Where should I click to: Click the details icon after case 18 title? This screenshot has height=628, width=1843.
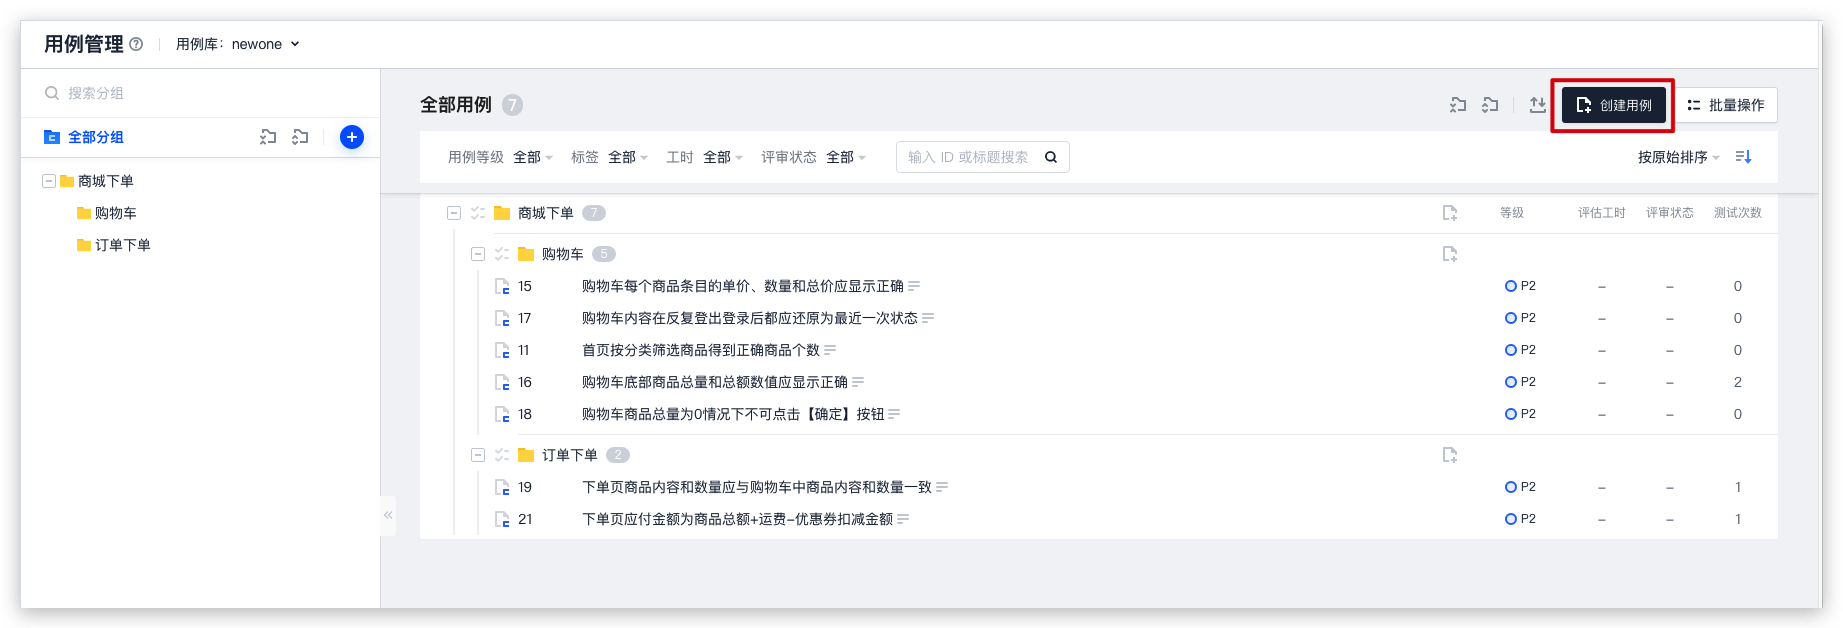click(894, 414)
